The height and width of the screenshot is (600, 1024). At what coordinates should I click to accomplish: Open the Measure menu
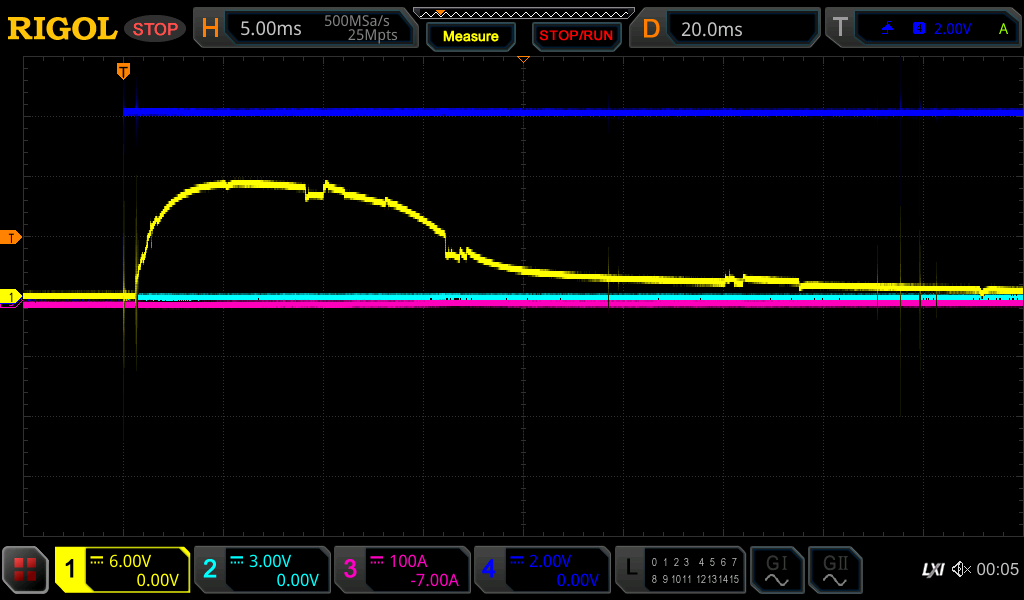click(x=471, y=37)
